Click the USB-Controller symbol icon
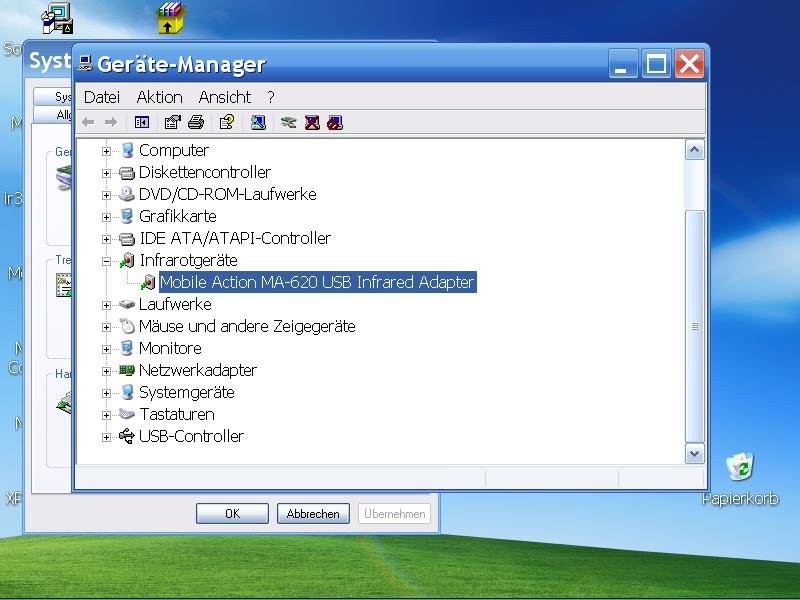The image size is (800, 600). [x=127, y=436]
